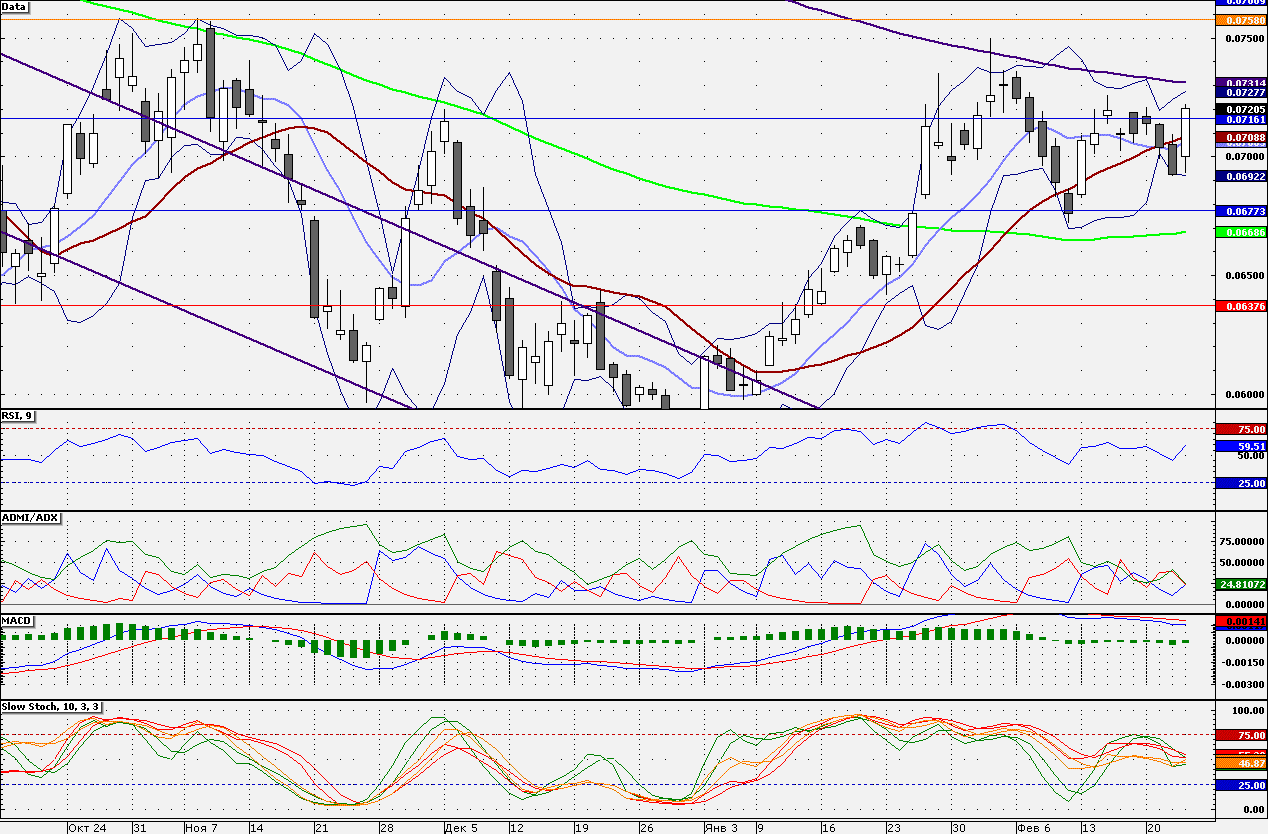This screenshot has height=834, width=1268.
Task: Click the orange 0.07580 price tag
Action: [1240, 19]
